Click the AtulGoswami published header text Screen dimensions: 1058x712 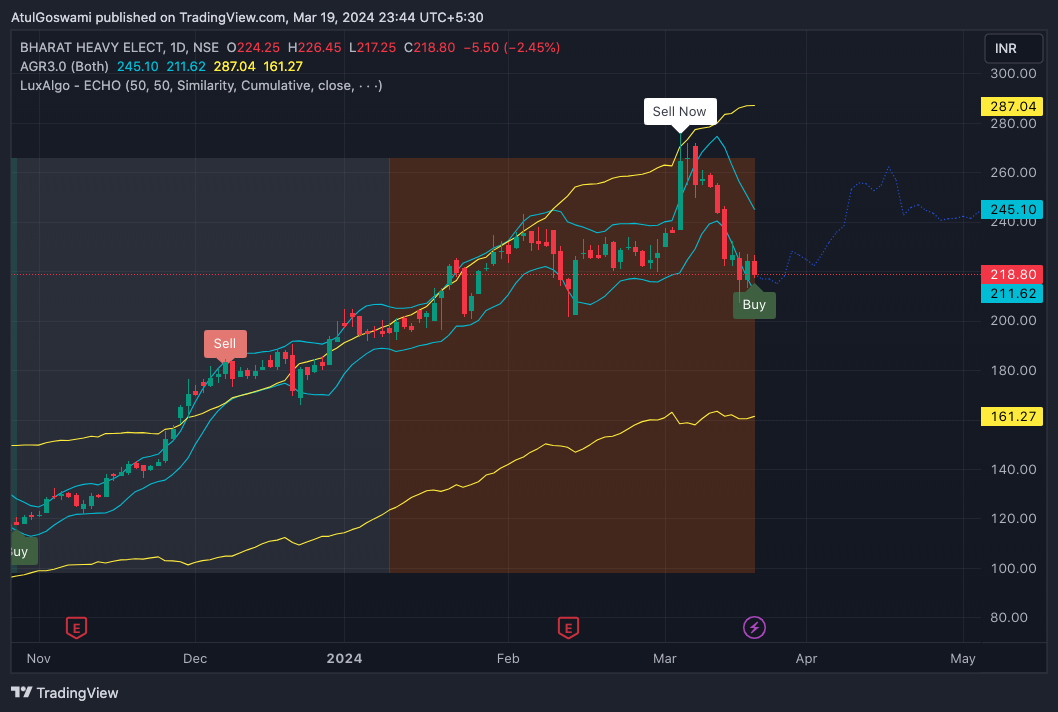pos(247,17)
